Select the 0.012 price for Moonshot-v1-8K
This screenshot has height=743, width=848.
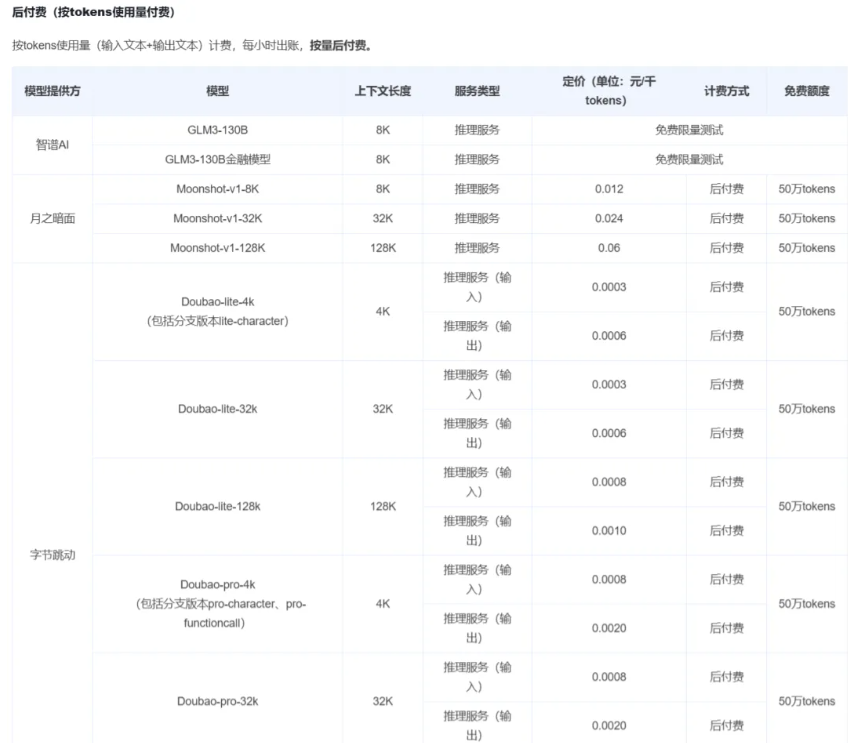point(610,188)
